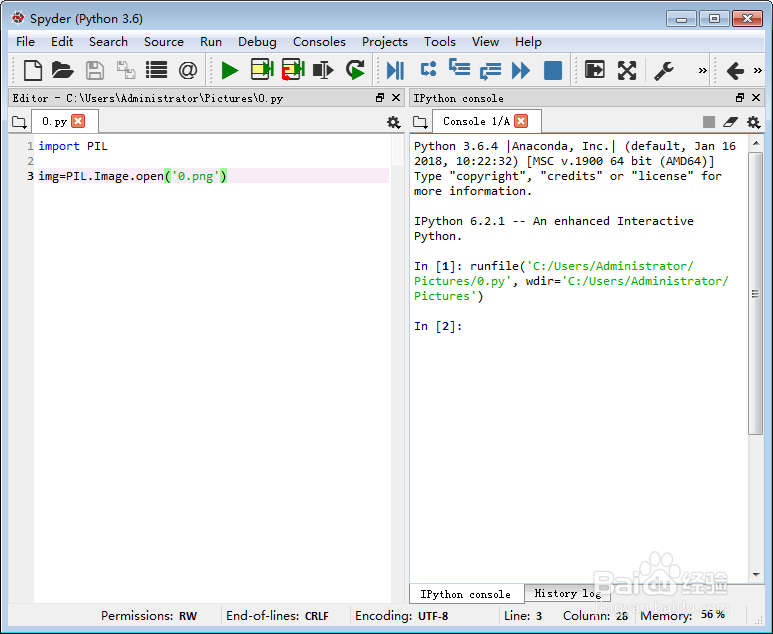
Task: Save all files toolbar icon
Action: click(x=126, y=70)
